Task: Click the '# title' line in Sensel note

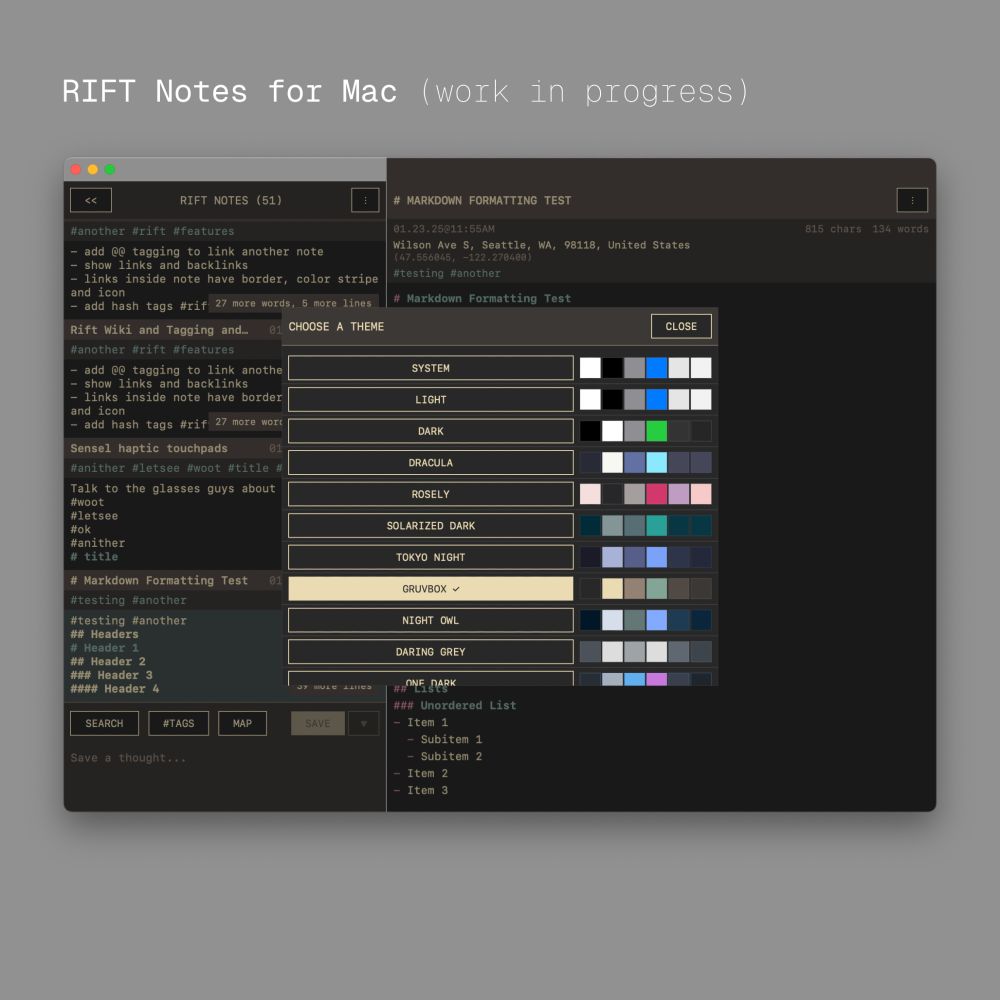Action: 94,557
